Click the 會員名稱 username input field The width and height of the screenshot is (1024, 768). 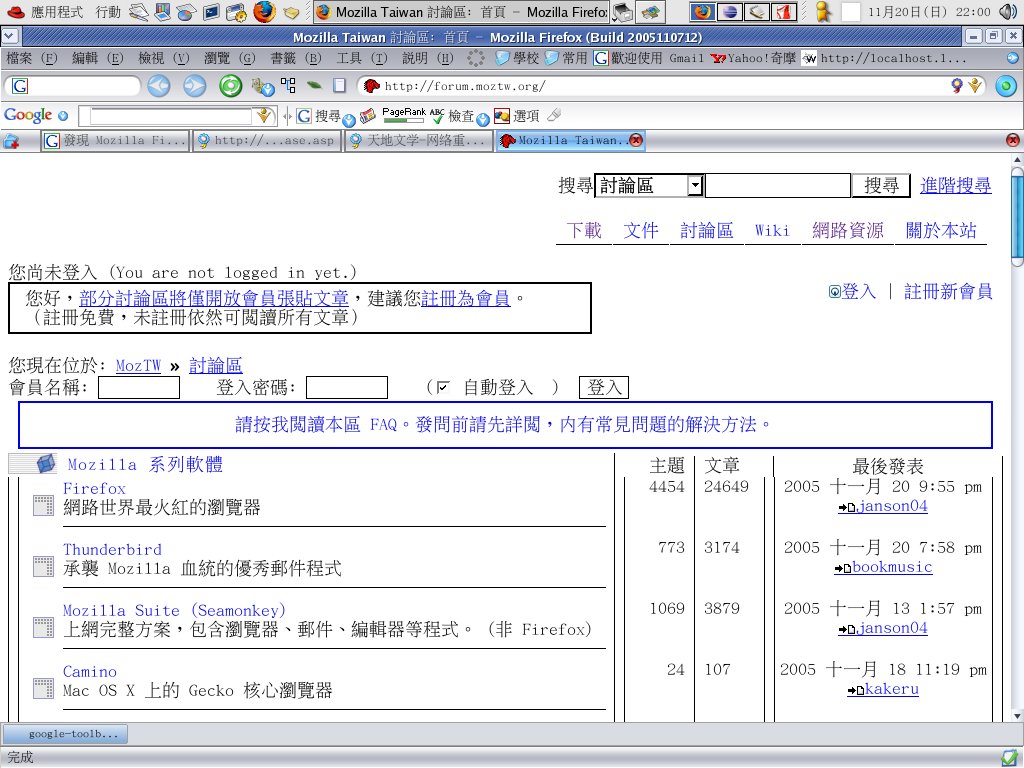(x=139, y=388)
